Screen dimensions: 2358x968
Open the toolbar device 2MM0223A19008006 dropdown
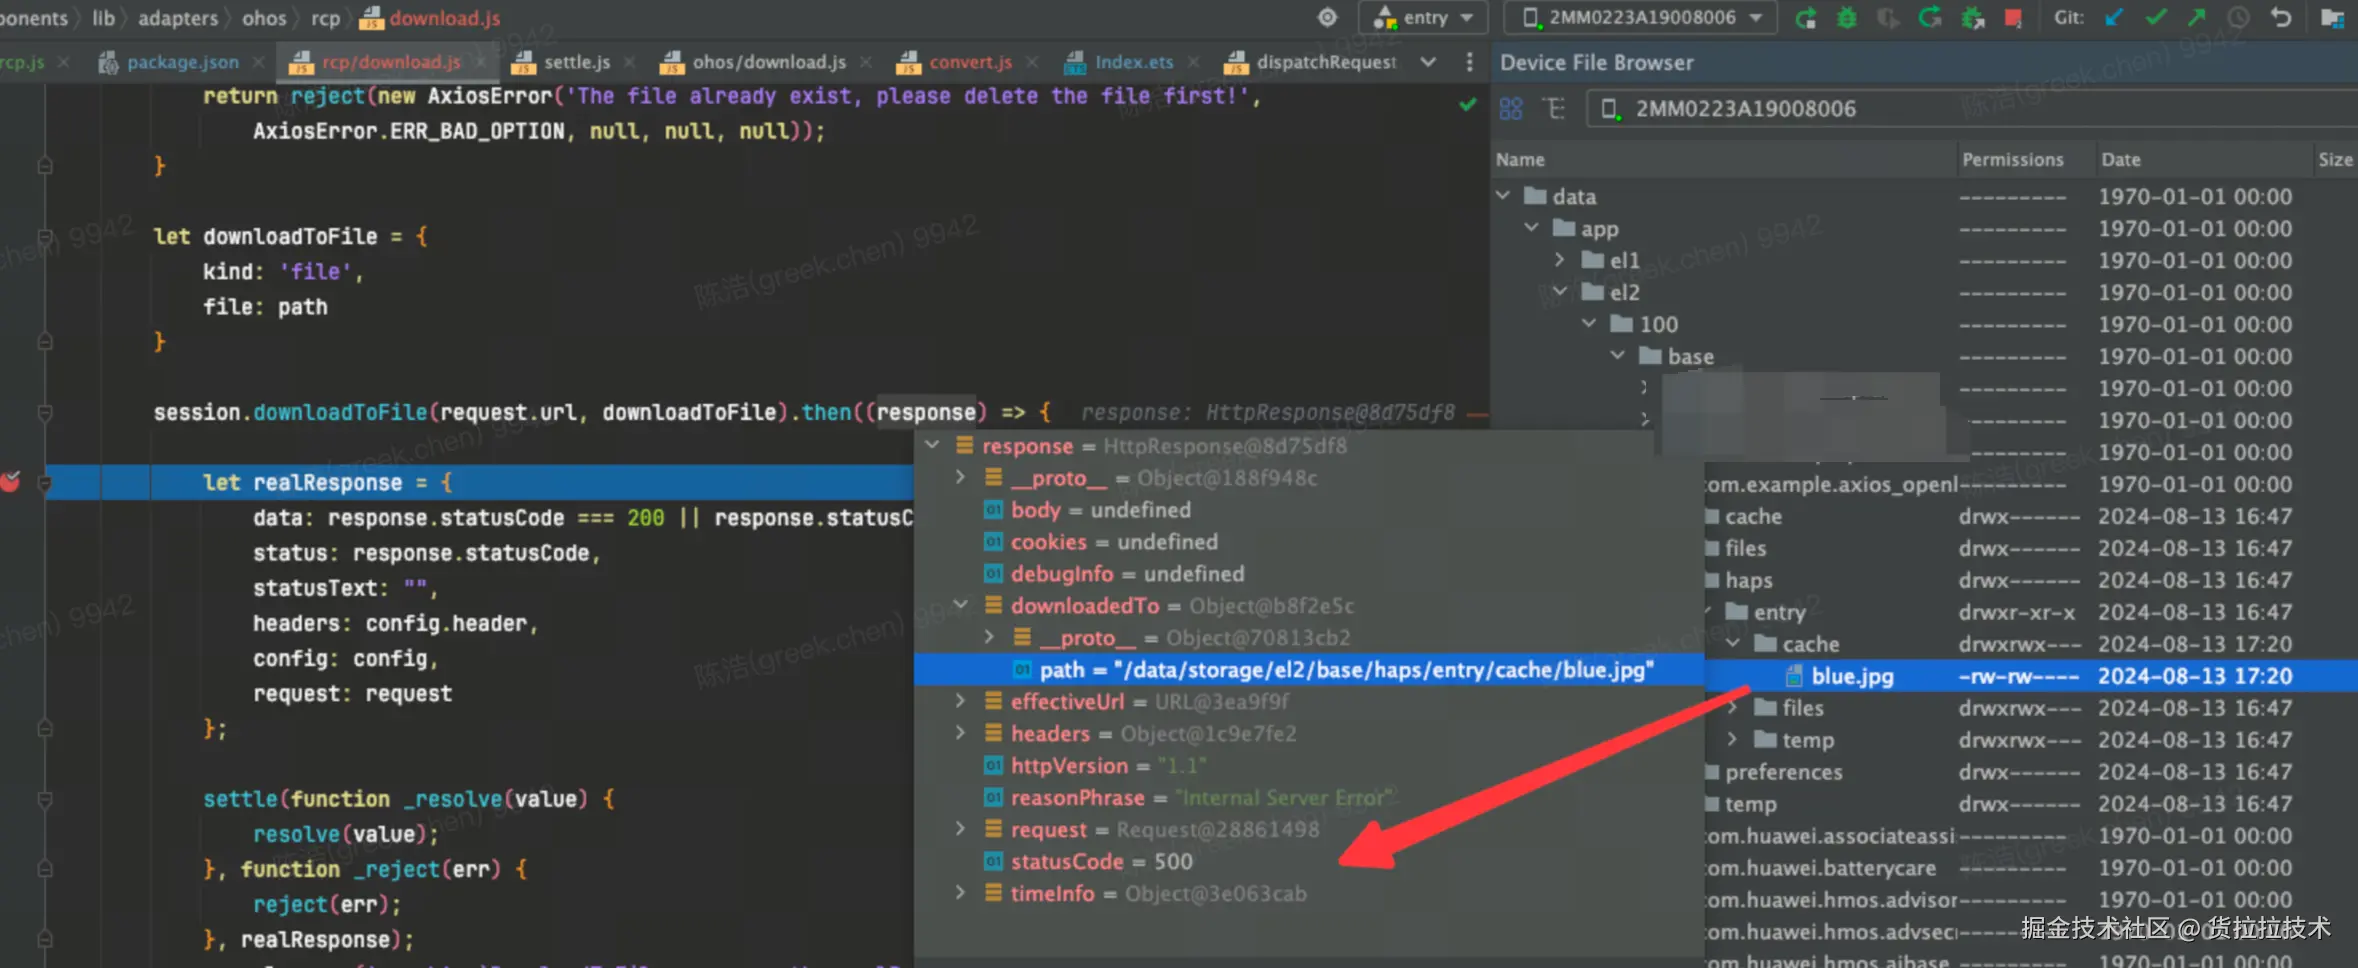tap(1641, 18)
